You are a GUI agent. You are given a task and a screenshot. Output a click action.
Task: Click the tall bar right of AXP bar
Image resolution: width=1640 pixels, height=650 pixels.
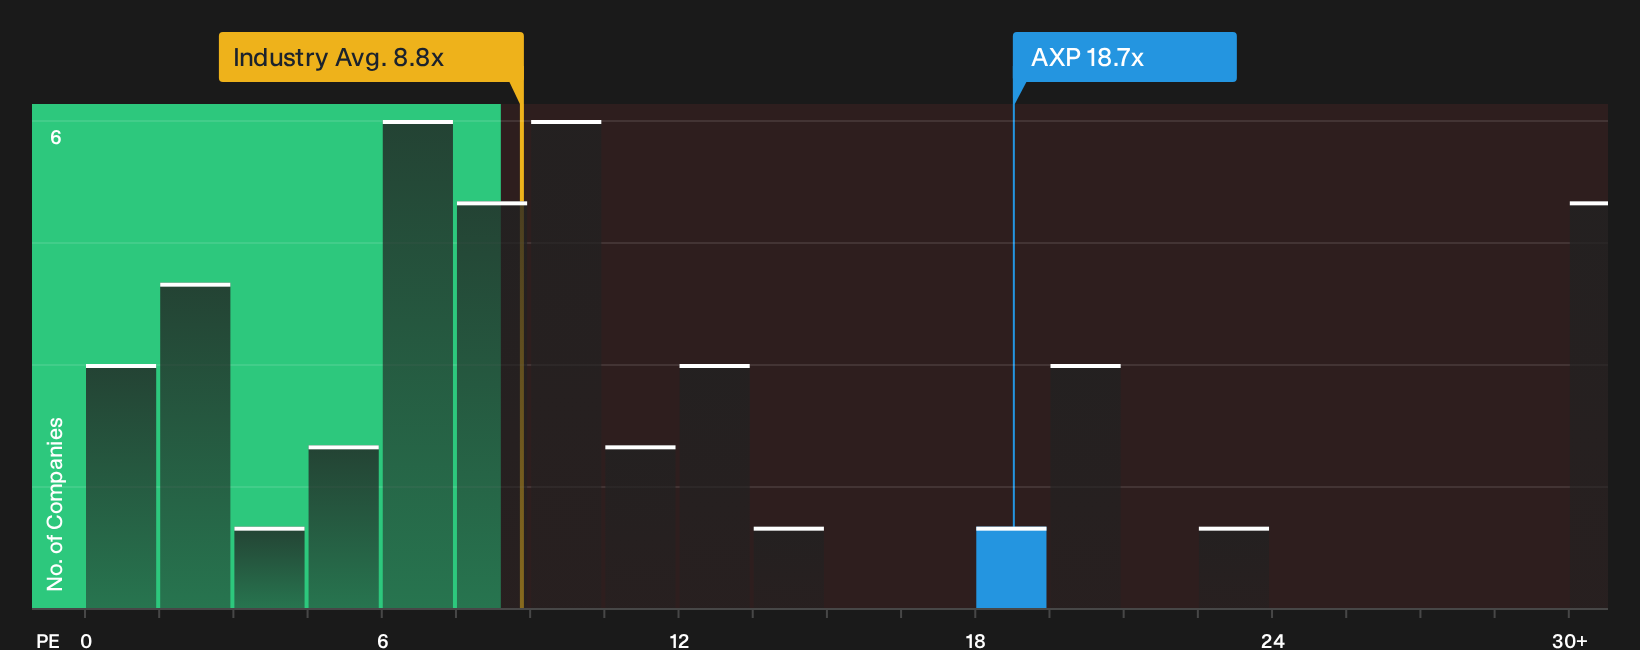pyautogui.click(x=1085, y=486)
